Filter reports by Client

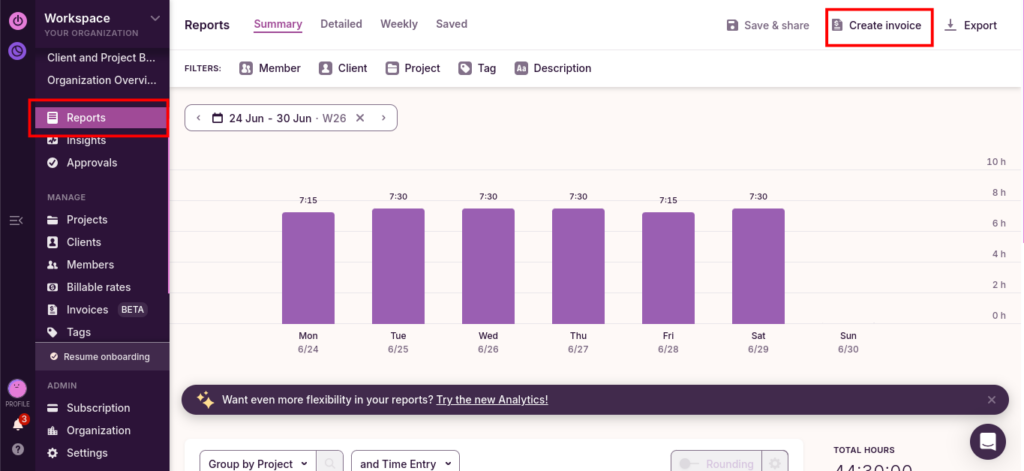coord(342,68)
